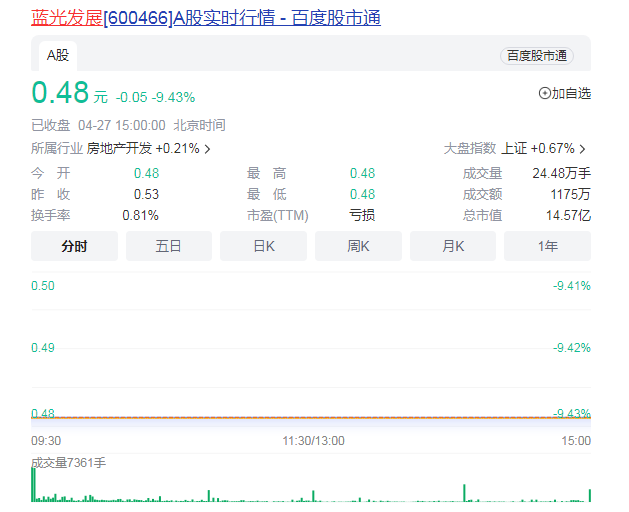View the 1年 chart range
This screenshot has height=512, width=629.
tap(547, 246)
